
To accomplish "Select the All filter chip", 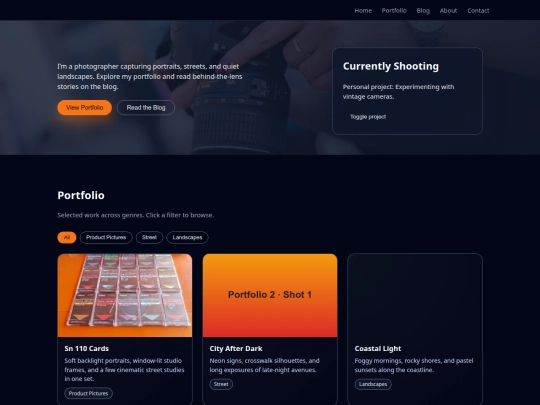I will pos(67,237).
